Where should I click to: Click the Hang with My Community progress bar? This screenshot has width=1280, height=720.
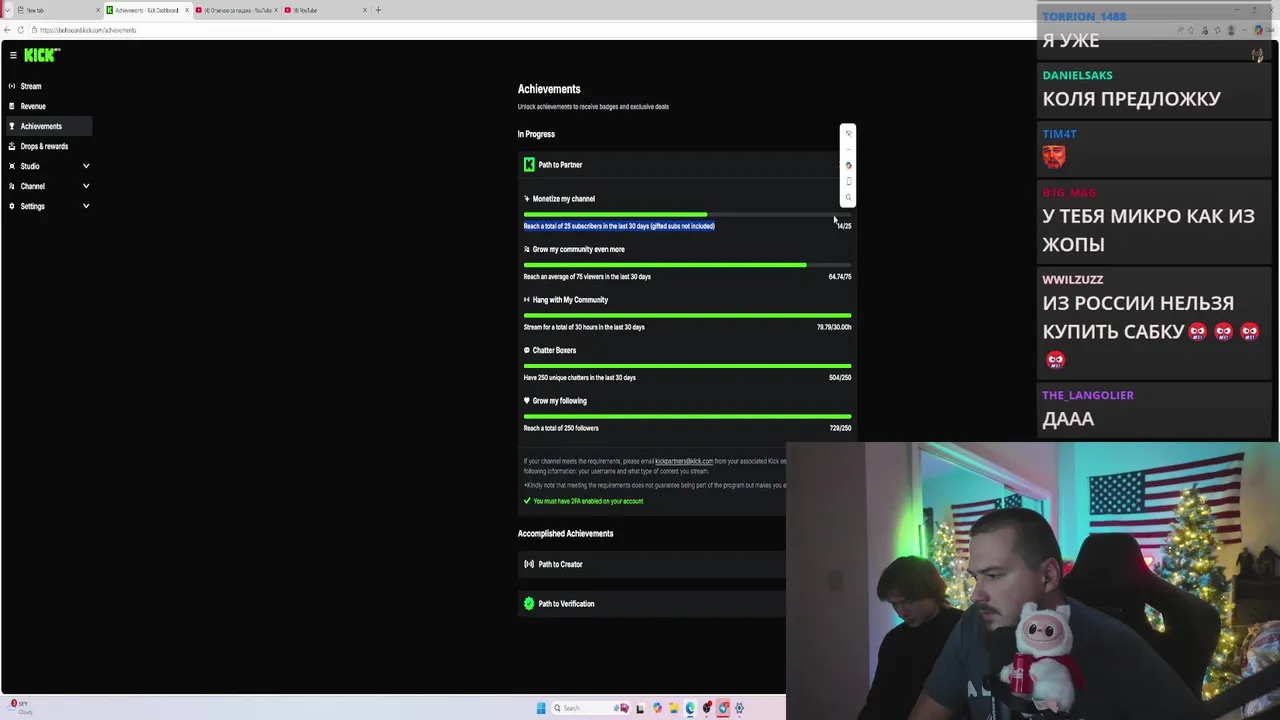(687, 315)
